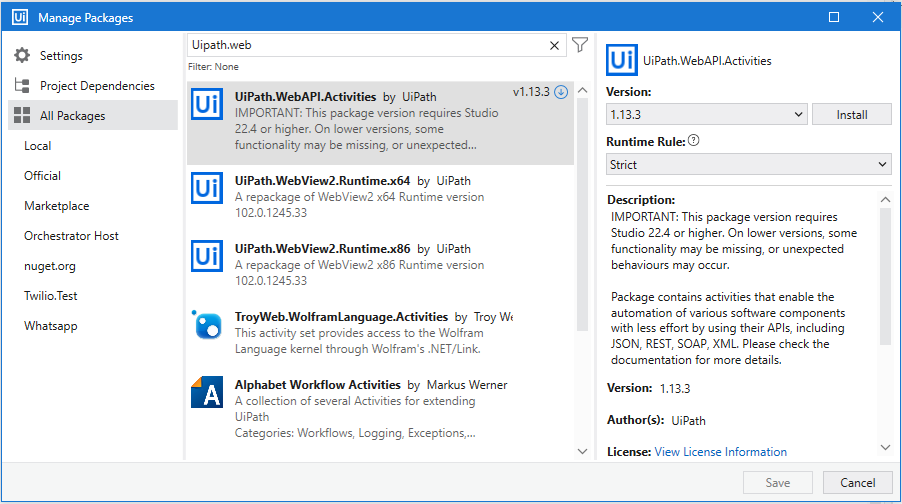Select UiPath.WebAPI.Activities package title

tap(305, 97)
